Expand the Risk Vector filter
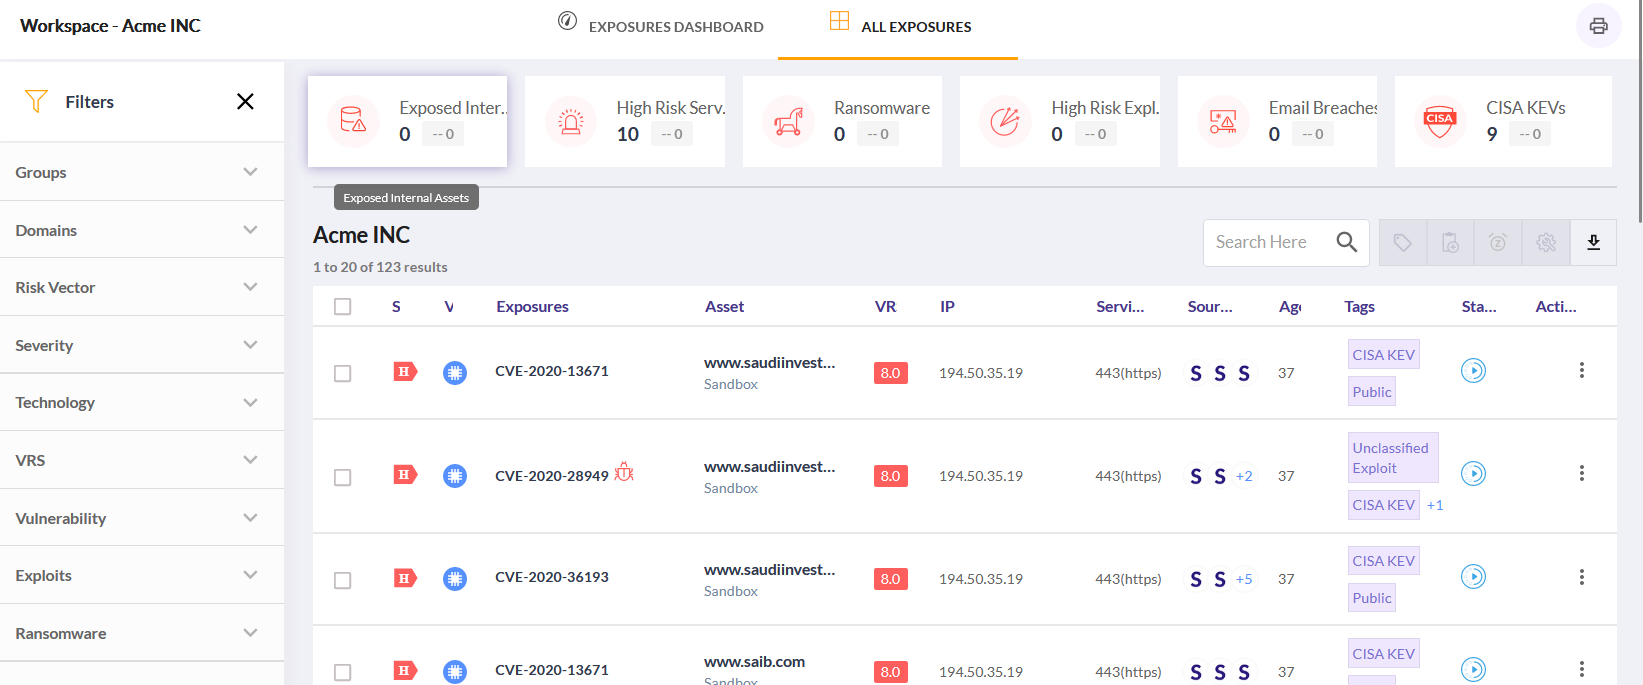1643x685 pixels. (142, 287)
